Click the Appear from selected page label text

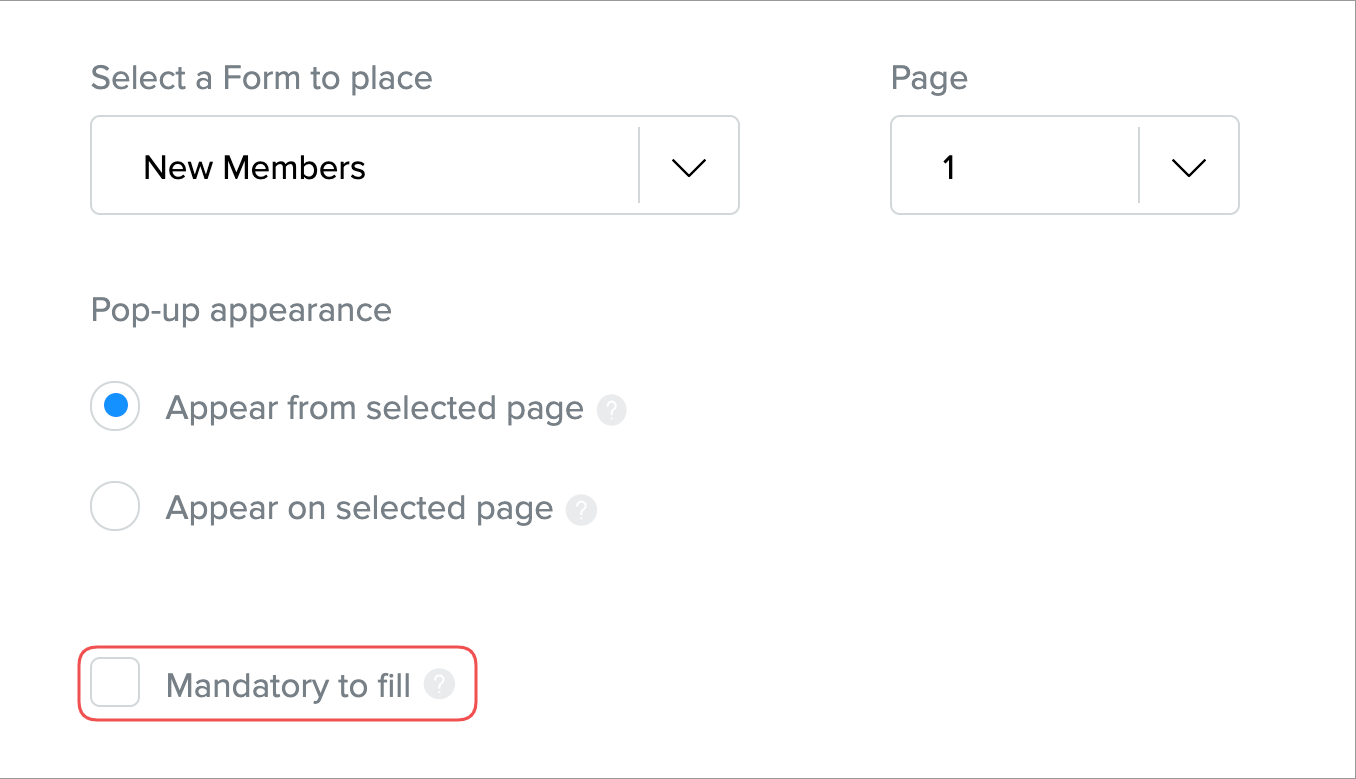374,408
